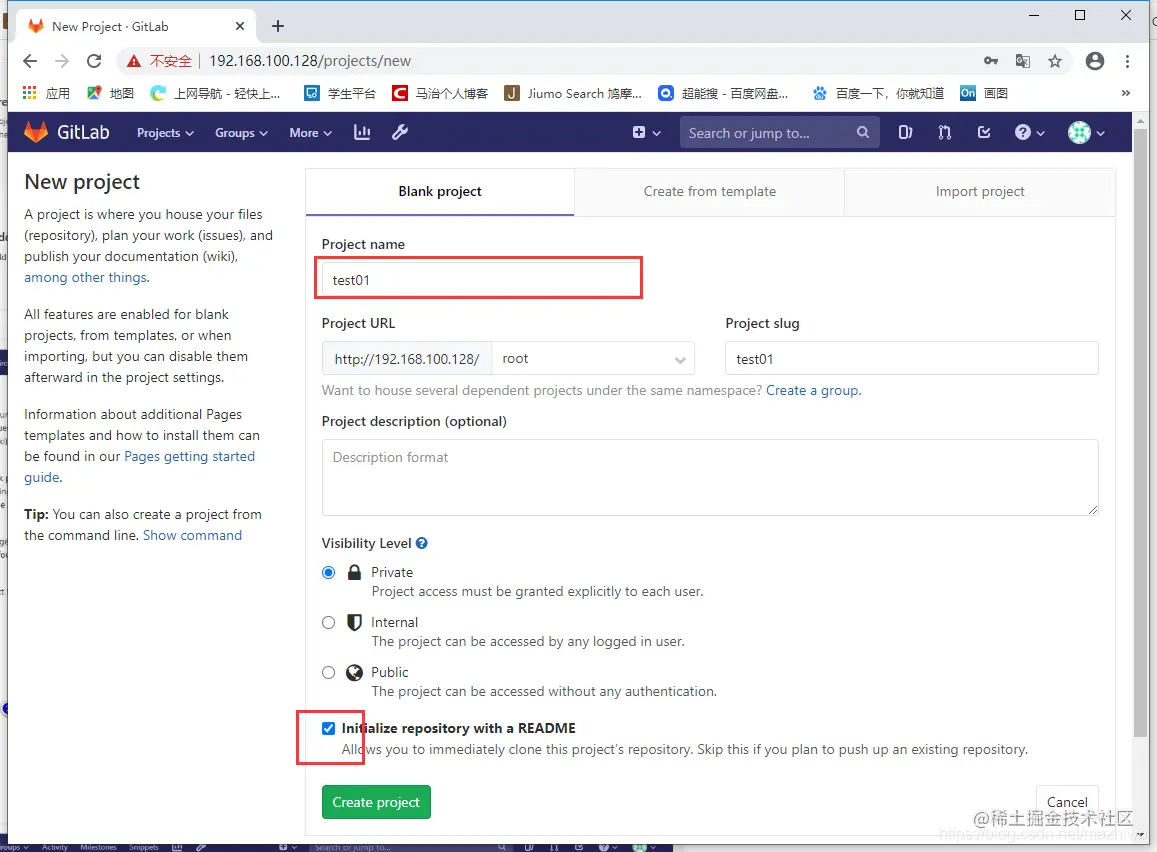Open the root namespace dropdown
Viewport: 1157px width, 852px height.
[593, 359]
